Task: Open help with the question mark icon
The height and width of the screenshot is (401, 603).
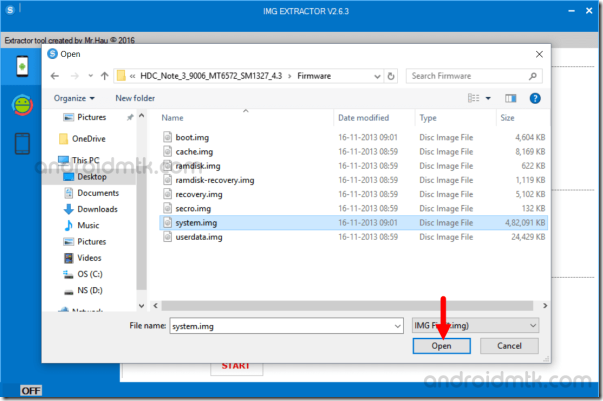Action: [x=535, y=98]
